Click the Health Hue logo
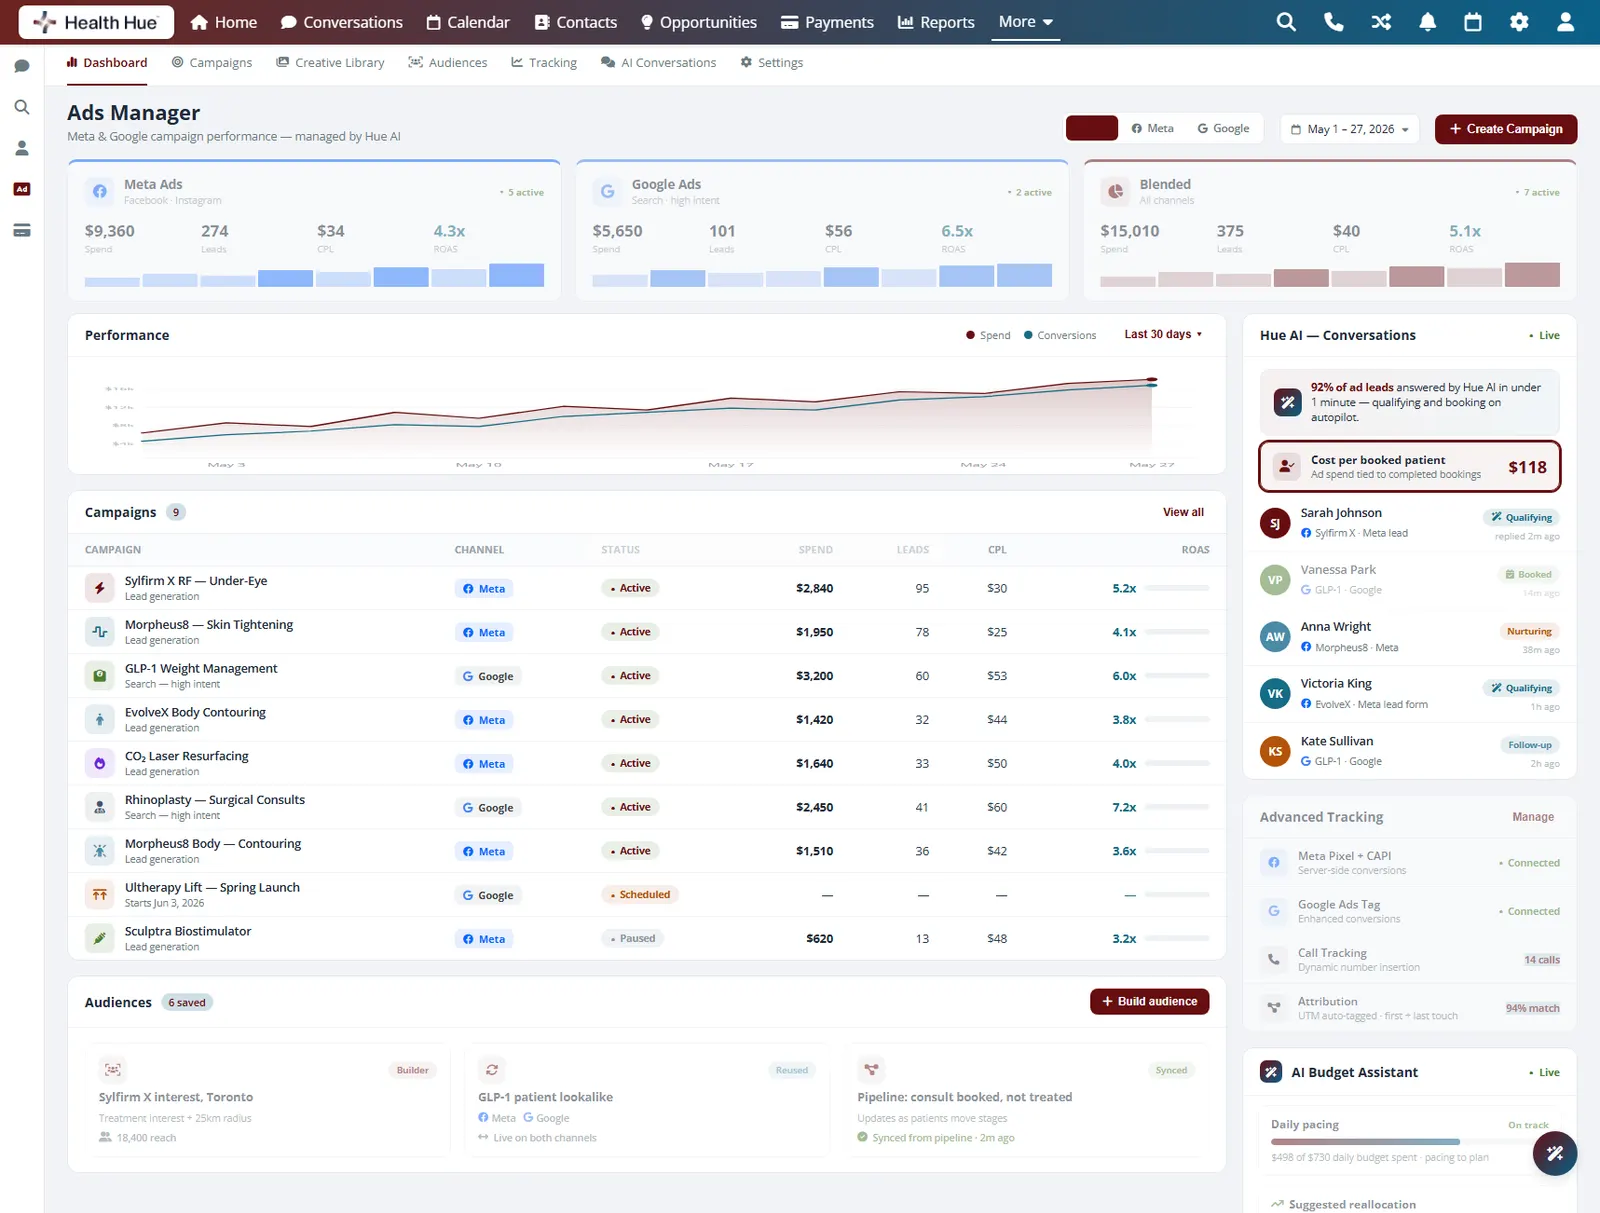Image resolution: width=1600 pixels, height=1213 pixels. (96, 22)
